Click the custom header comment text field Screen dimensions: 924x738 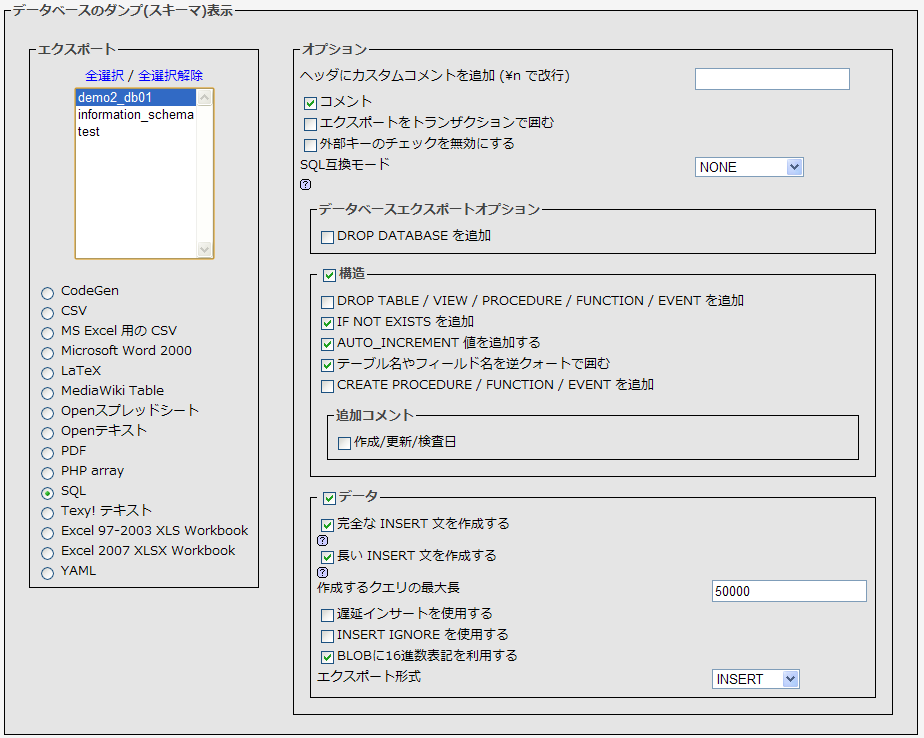(772, 79)
